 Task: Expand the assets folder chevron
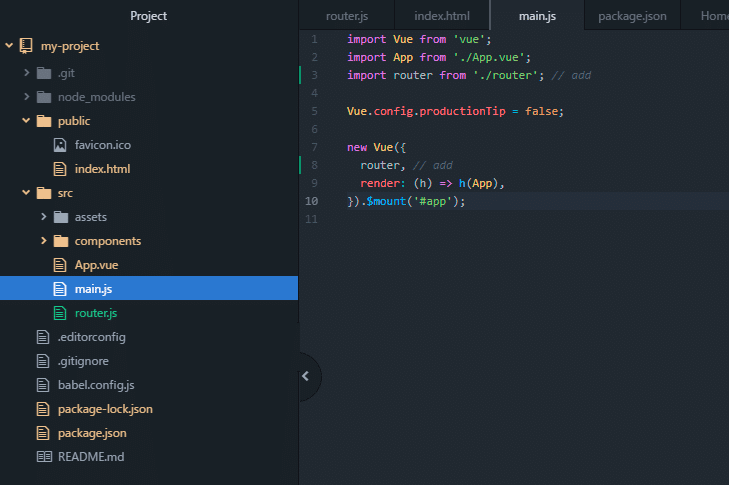(44, 217)
